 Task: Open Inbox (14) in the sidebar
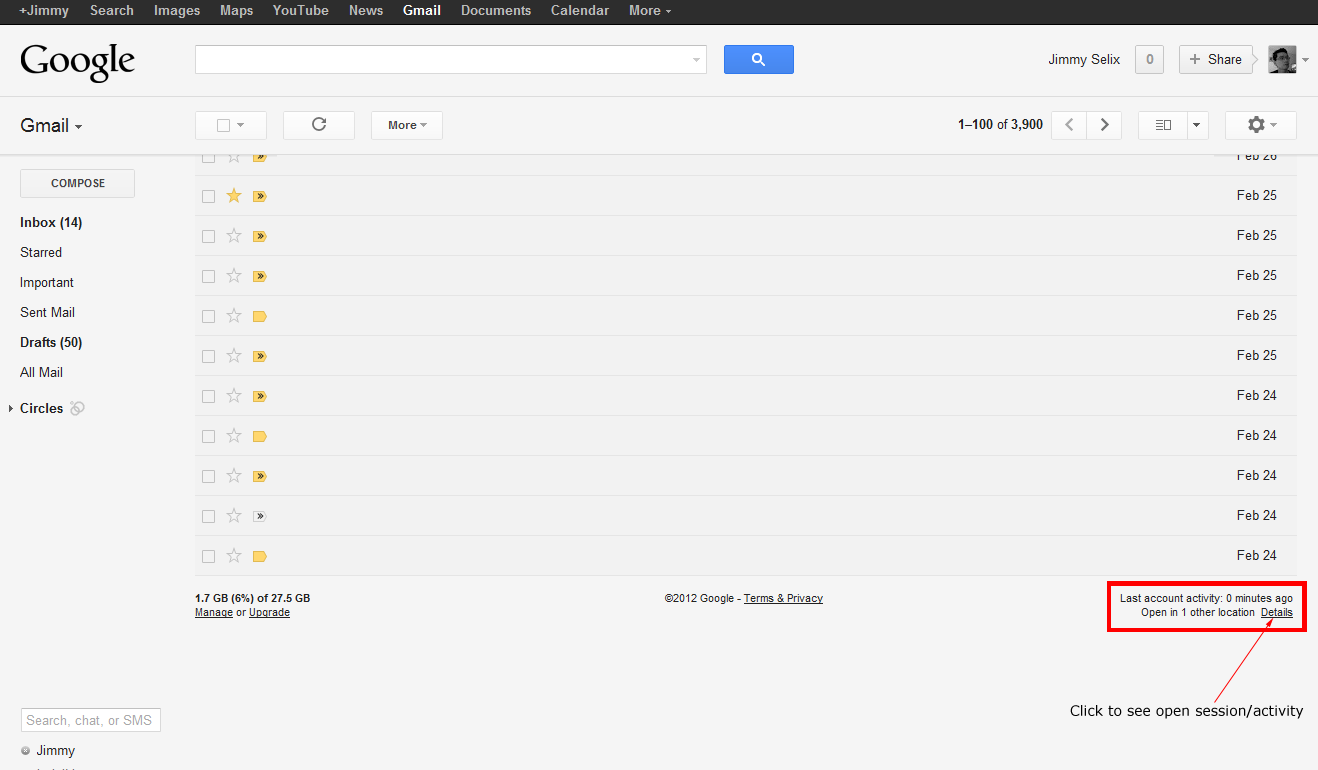[51, 223]
